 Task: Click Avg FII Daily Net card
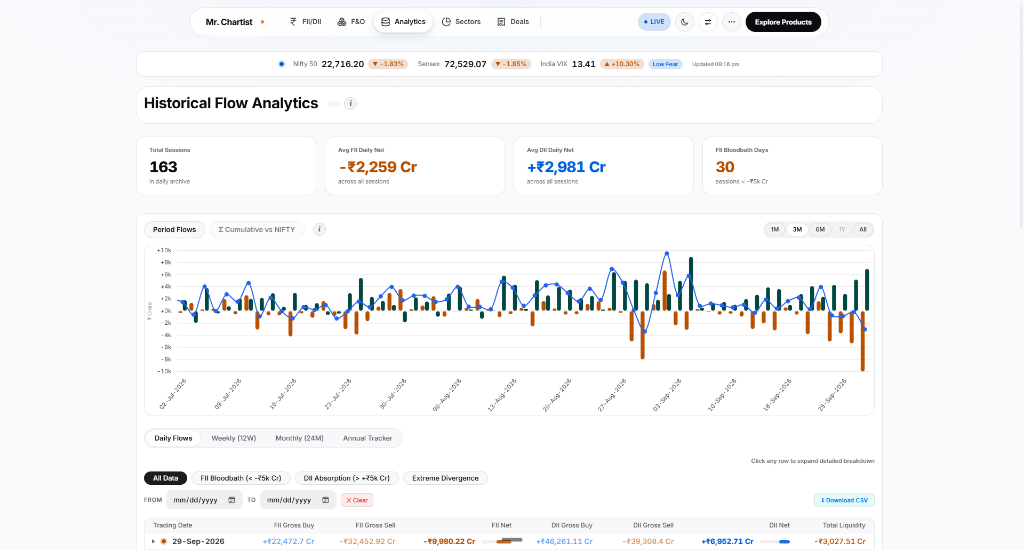415,166
